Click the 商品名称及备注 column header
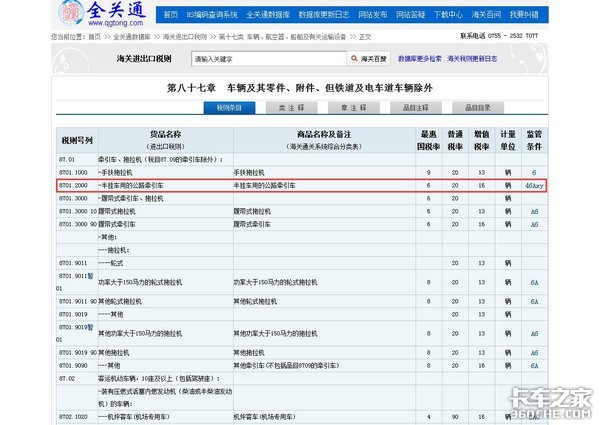The image size is (600, 425). [324, 140]
